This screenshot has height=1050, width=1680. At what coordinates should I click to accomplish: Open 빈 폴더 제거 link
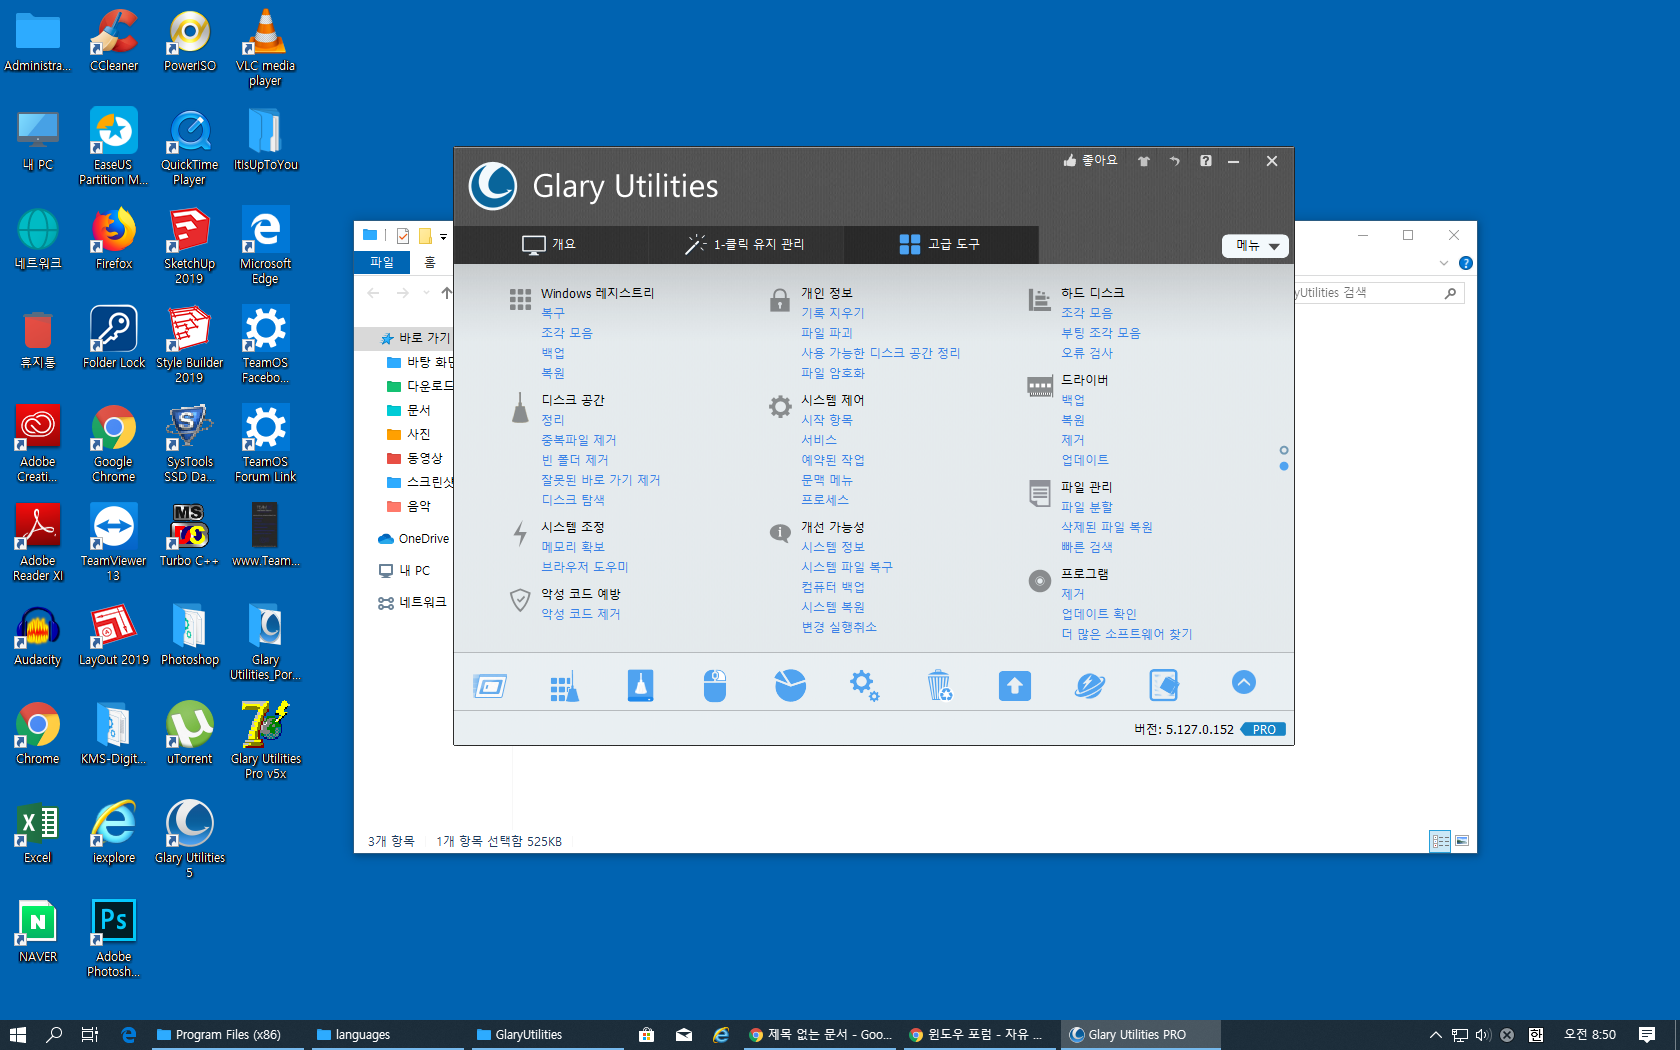tap(575, 460)
